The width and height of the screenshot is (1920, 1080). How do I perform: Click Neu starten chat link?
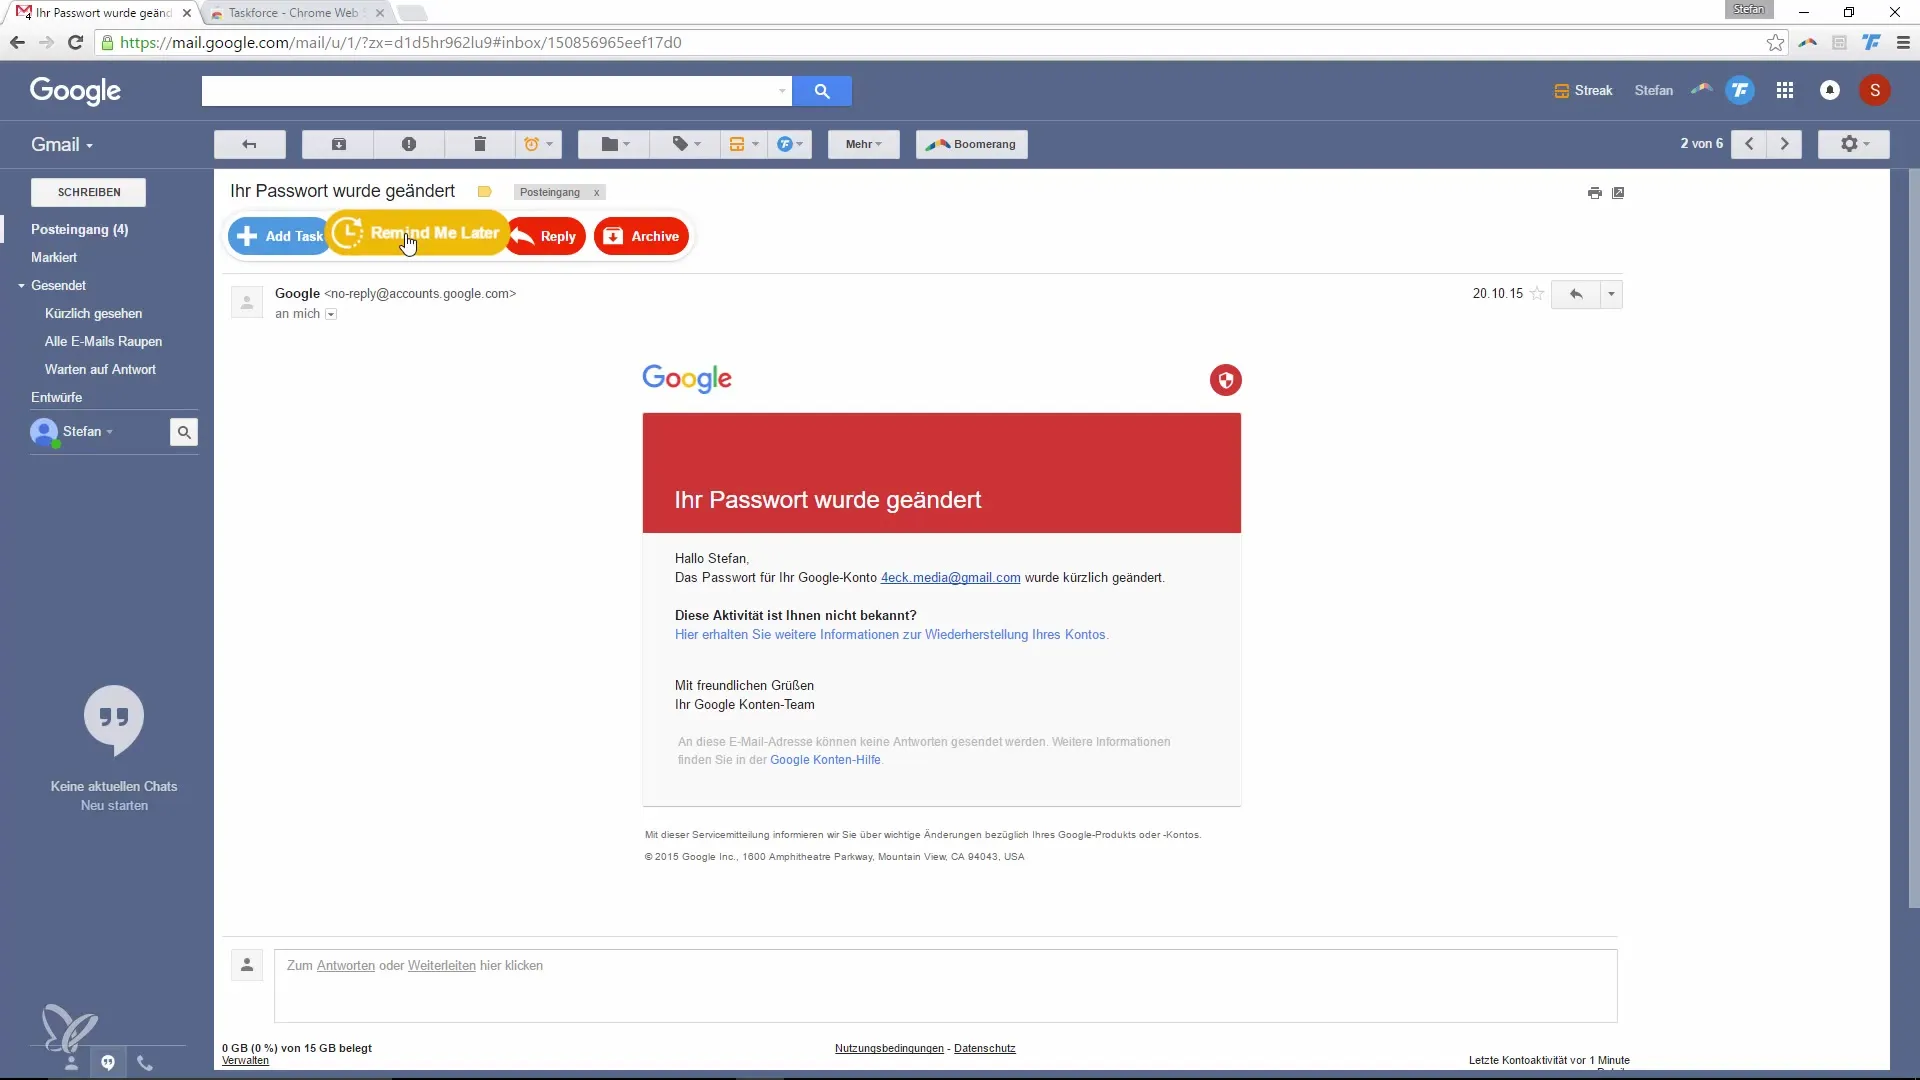click(x=114, y=805)
